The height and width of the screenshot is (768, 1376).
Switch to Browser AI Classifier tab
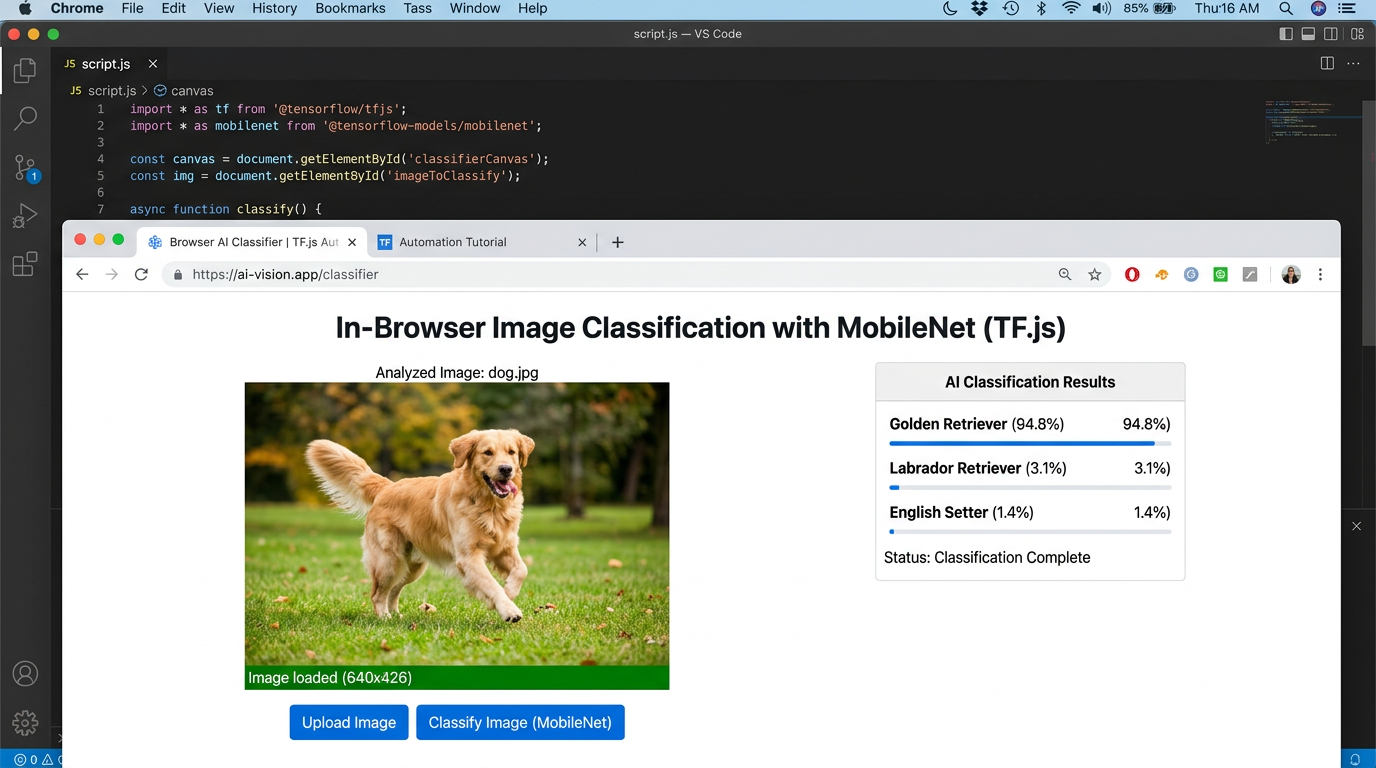point(252,242)
